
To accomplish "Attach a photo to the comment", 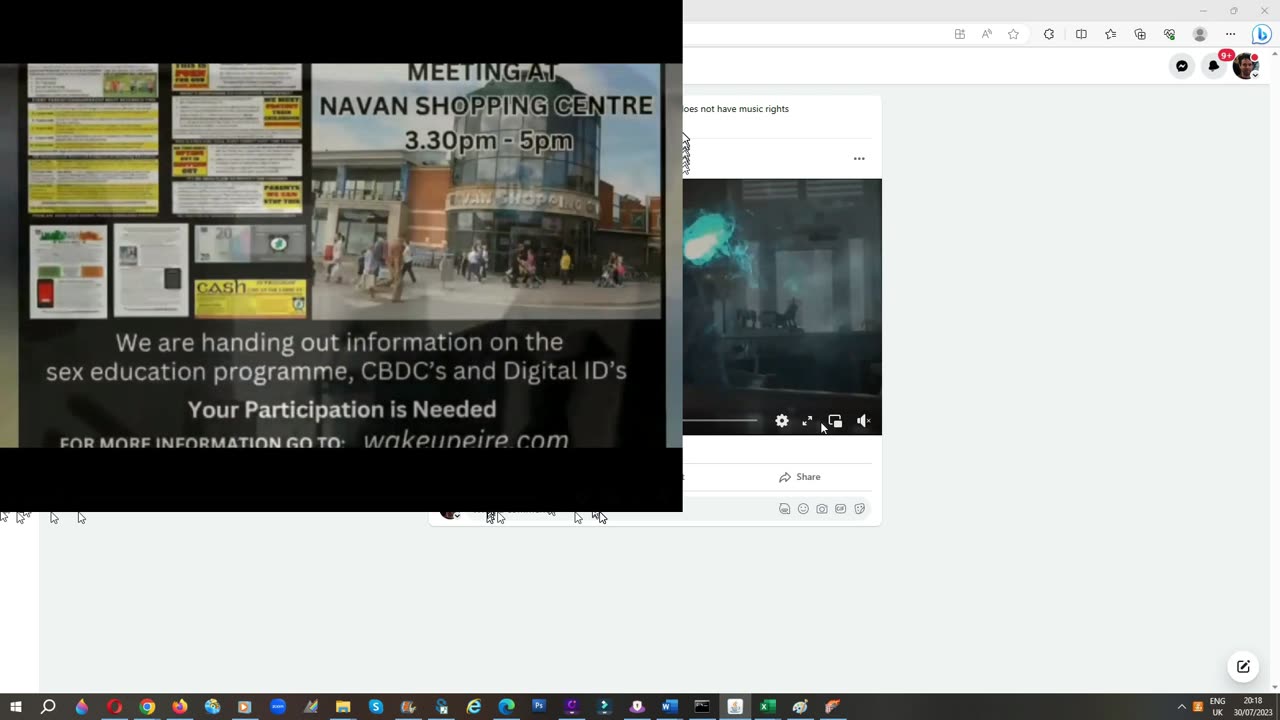I will (822, 509).
